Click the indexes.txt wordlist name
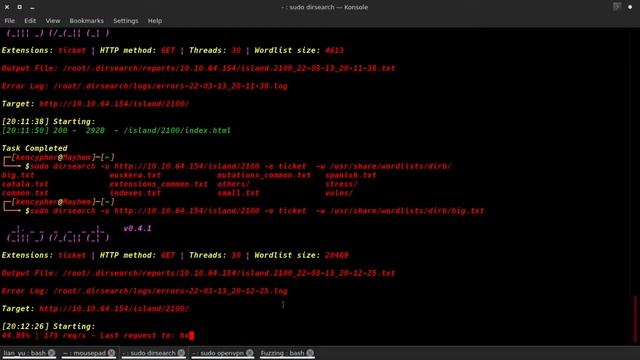This screenshot has width=640, height=360. pos(135,193)
